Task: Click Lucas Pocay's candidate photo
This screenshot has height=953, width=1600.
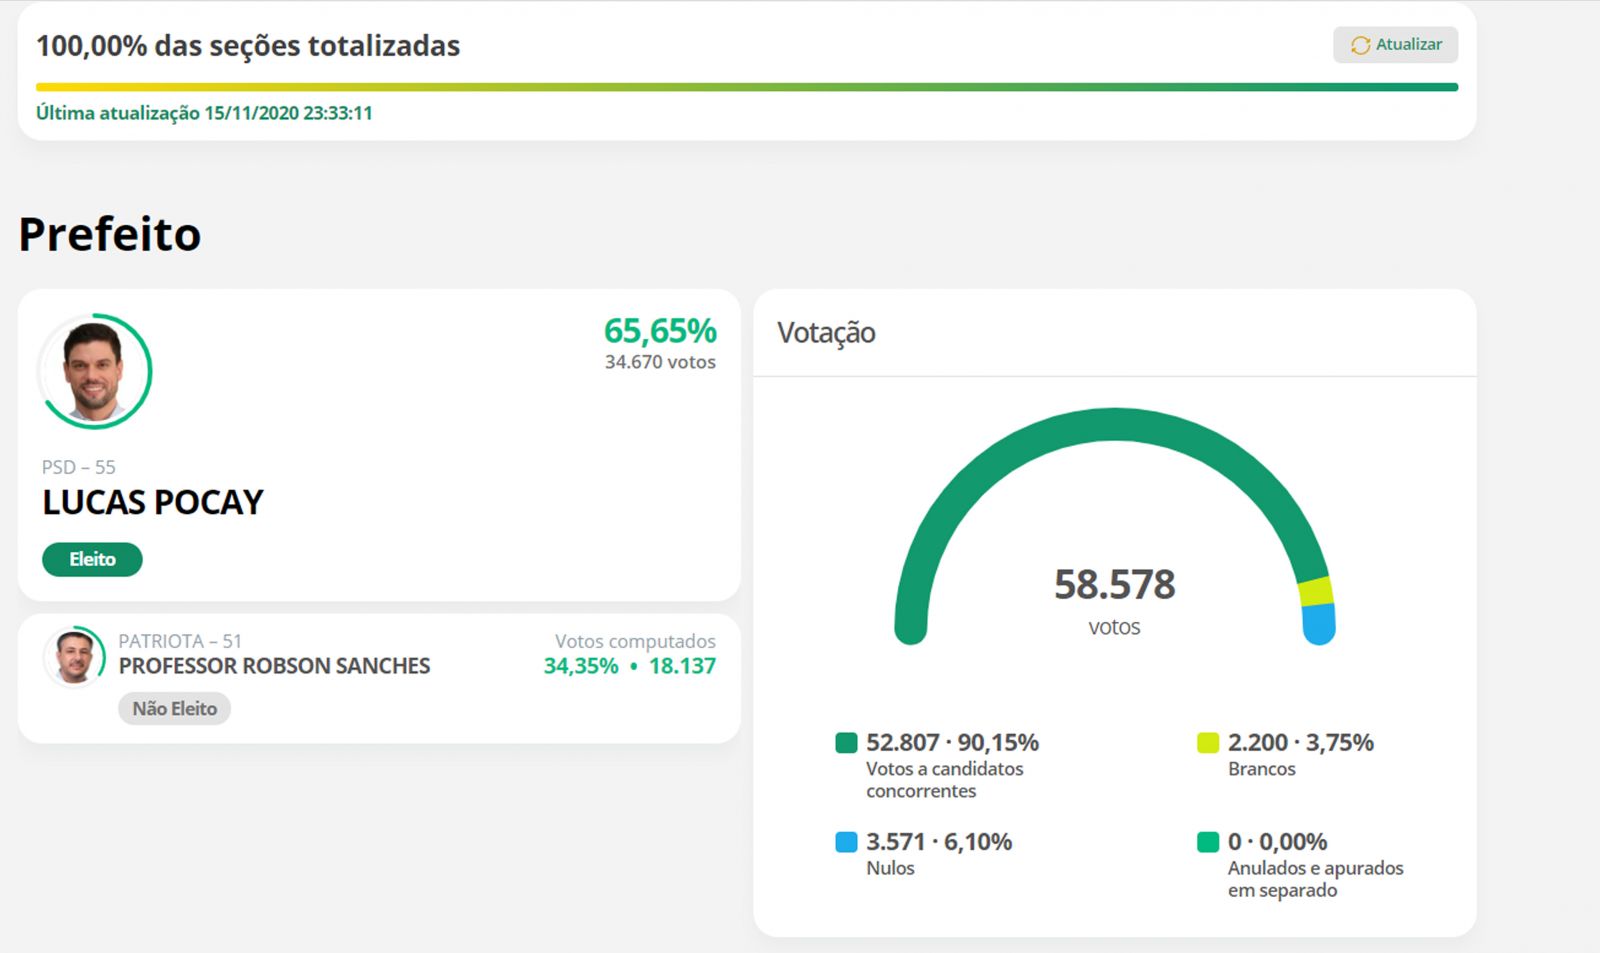Action: click(94, 371)
